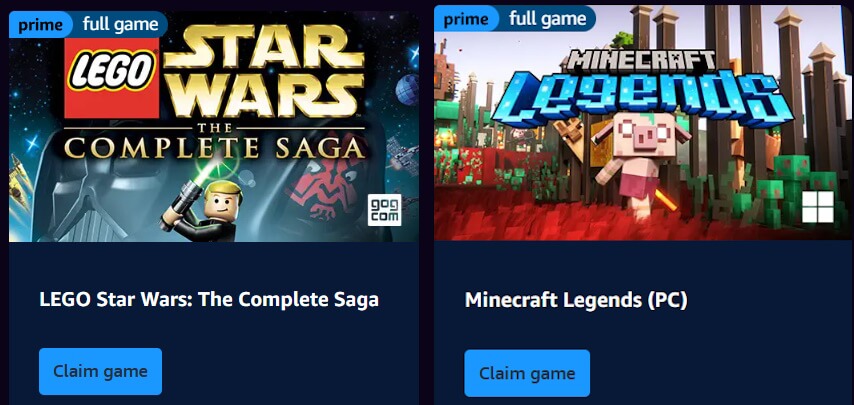Click the gold STAR WARS lettering
This screenshot has height=405, width=854.
click(264, 72)
